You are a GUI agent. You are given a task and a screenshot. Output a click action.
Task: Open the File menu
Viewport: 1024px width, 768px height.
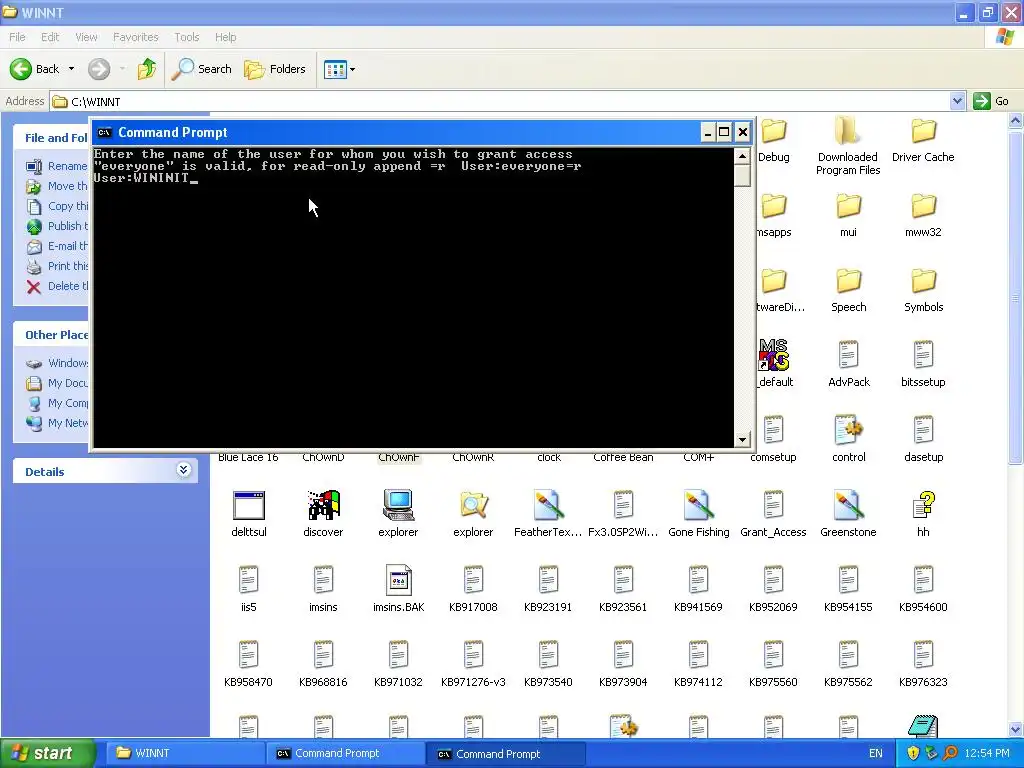click(17, 37)
